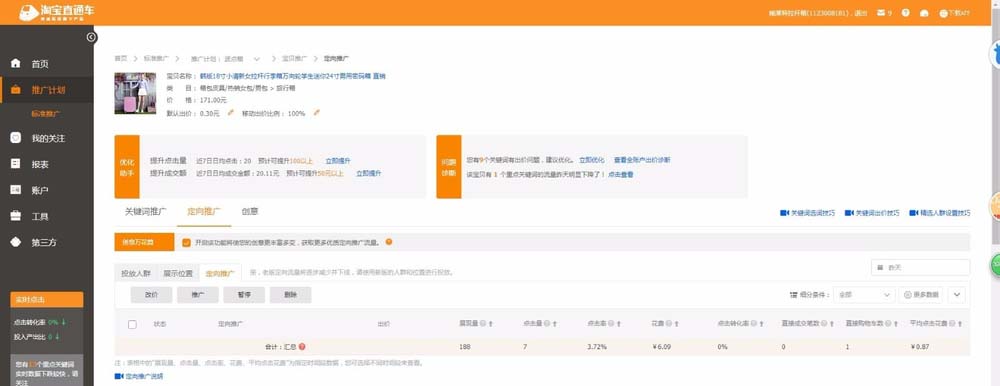Select 标准推广 sidebar submenu item
1000x386 pixels.
(x=46, y=114)
